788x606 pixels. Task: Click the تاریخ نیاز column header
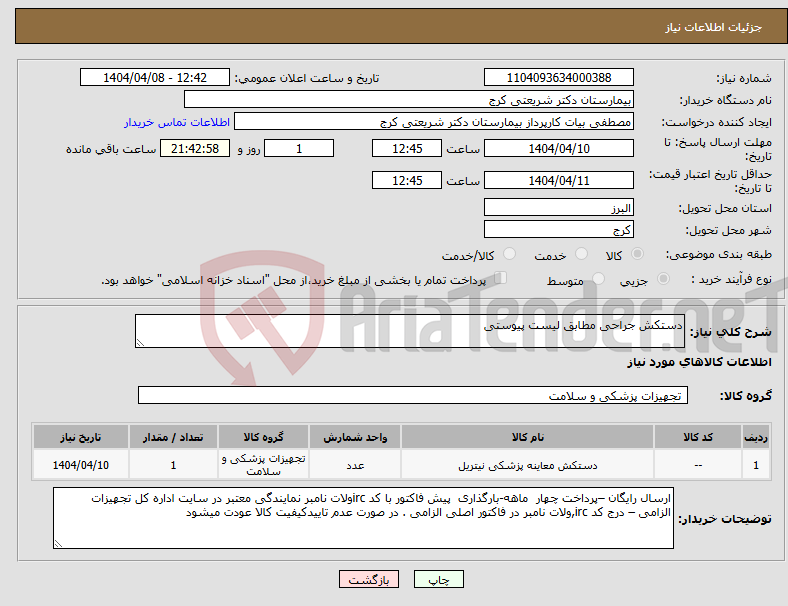80,437
